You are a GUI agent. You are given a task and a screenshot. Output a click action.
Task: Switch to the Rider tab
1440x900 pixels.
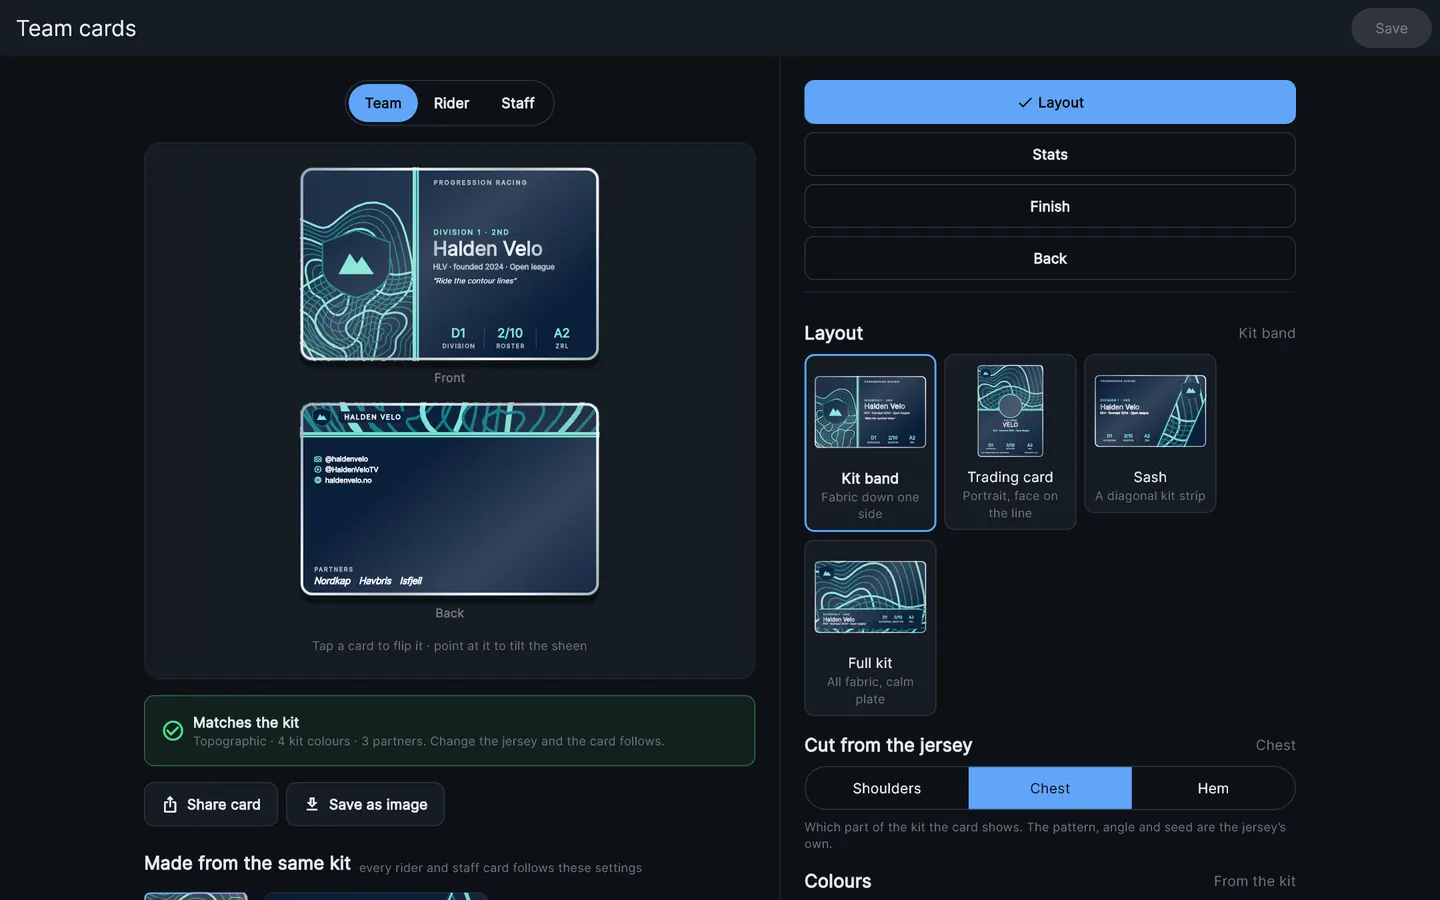pyautogui.click(x=451, y=103)
